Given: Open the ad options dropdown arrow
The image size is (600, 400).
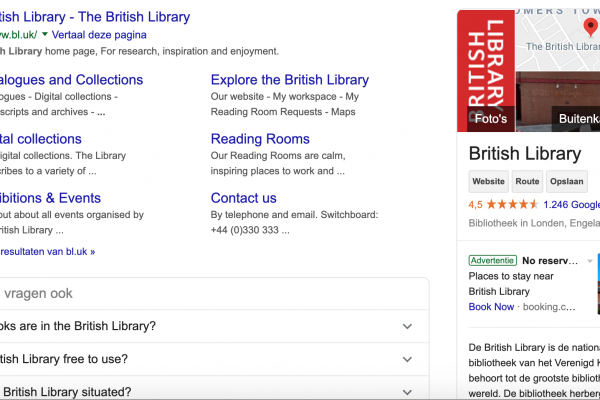Looking at the screenshot, I should pyautogui.click(x=591, y=261).
